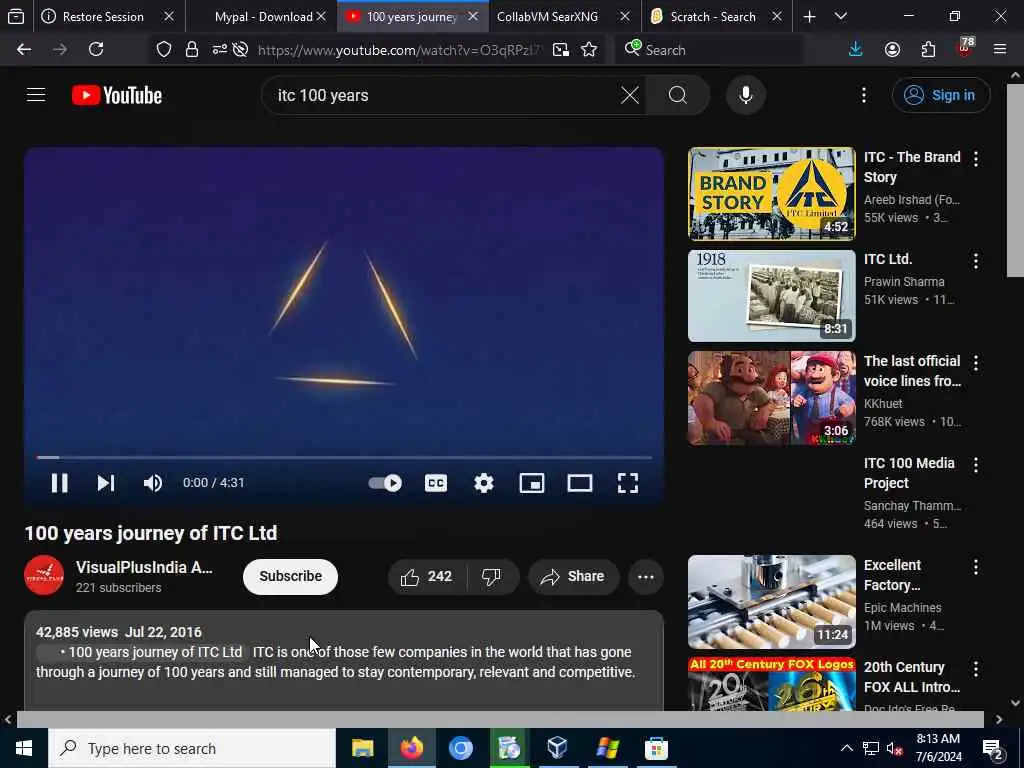Switch to the Mypal - Download tab

coord(261,17)
